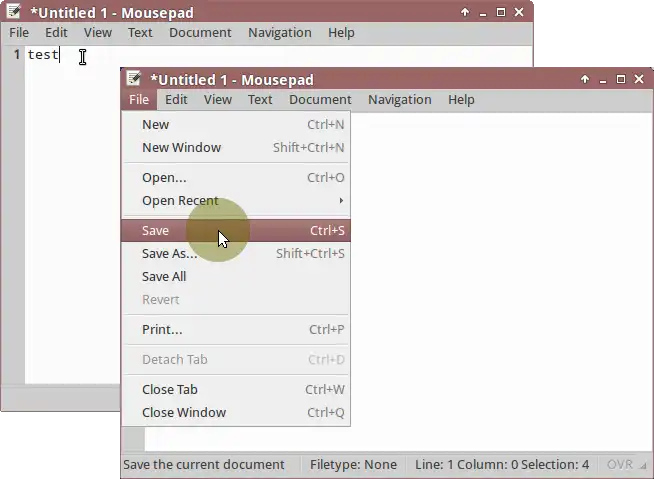Open the Edit menu in front window
Image resolution: width=654 pixels, height=480 pixels.
[176, 100]
